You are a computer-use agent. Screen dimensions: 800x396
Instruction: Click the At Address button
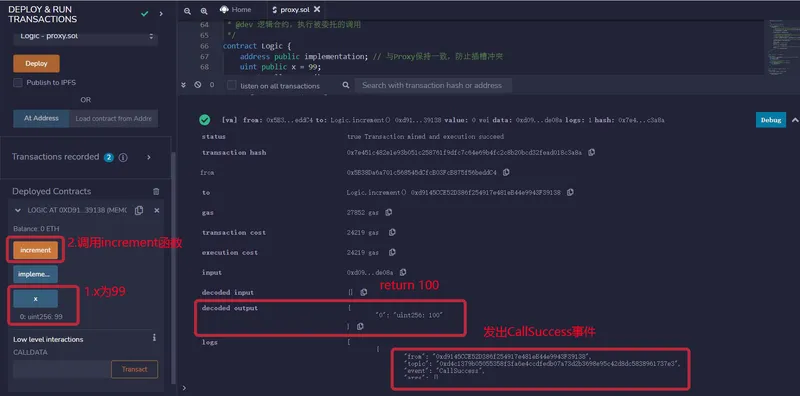(41, 118)
